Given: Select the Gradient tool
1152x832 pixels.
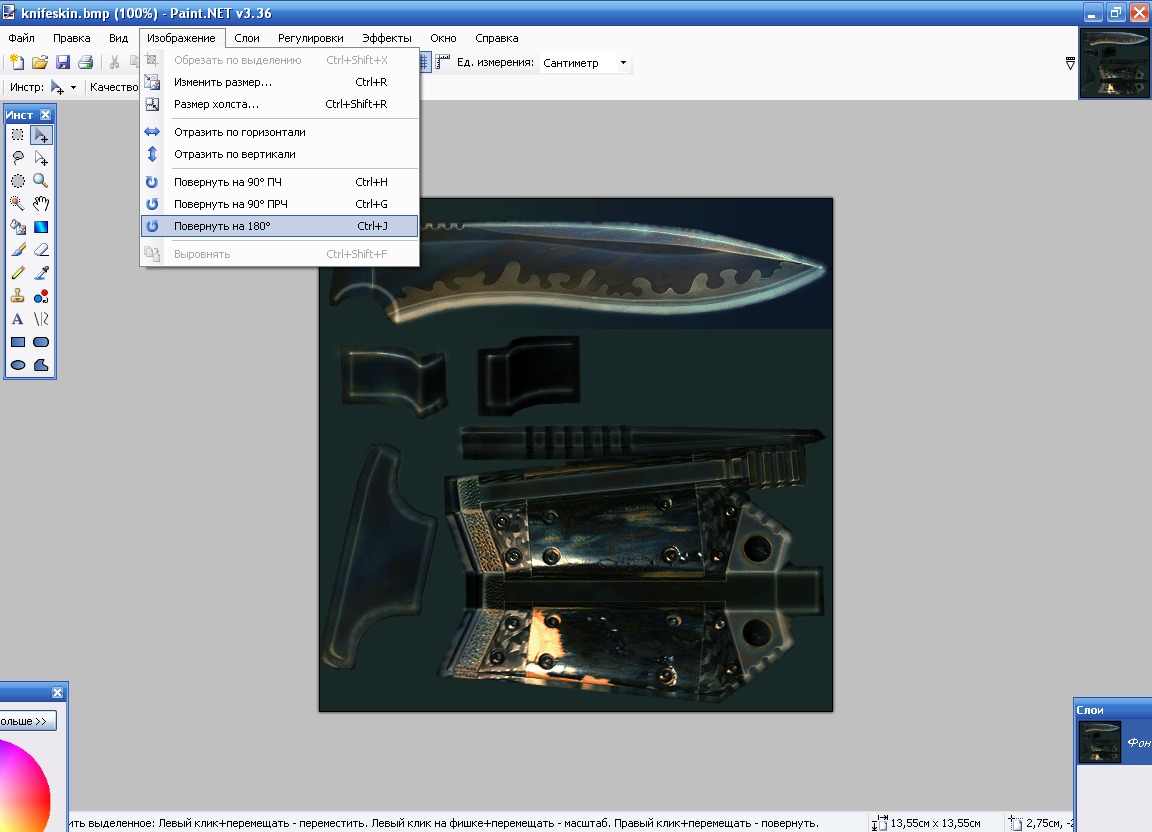Looking at the screenshot, I should pos(41,226).
